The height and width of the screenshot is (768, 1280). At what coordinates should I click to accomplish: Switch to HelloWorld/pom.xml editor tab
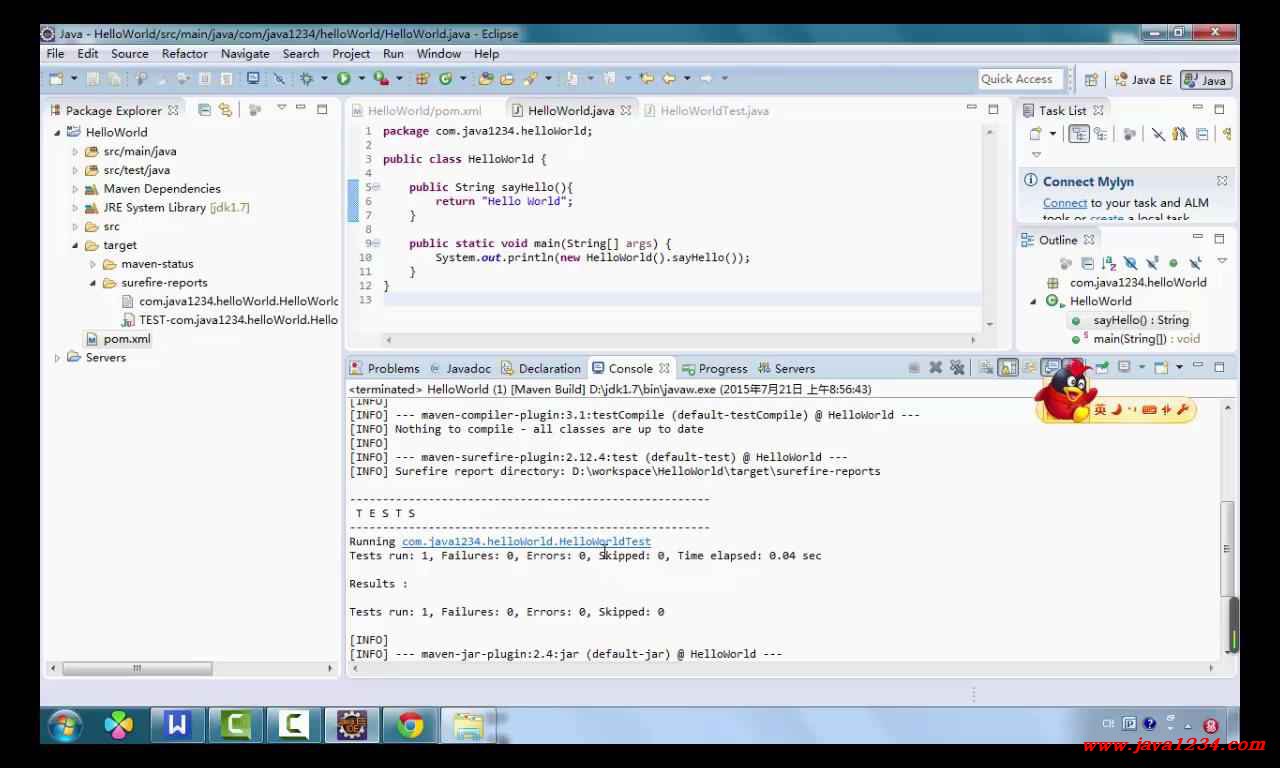pyautogui.click(x=415, y=111)
